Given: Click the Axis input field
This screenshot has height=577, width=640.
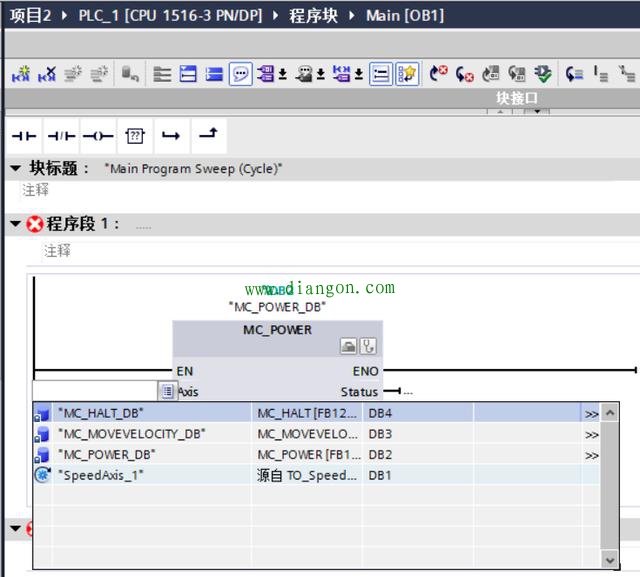Looking at the screenshot, I should pos(95,391).
